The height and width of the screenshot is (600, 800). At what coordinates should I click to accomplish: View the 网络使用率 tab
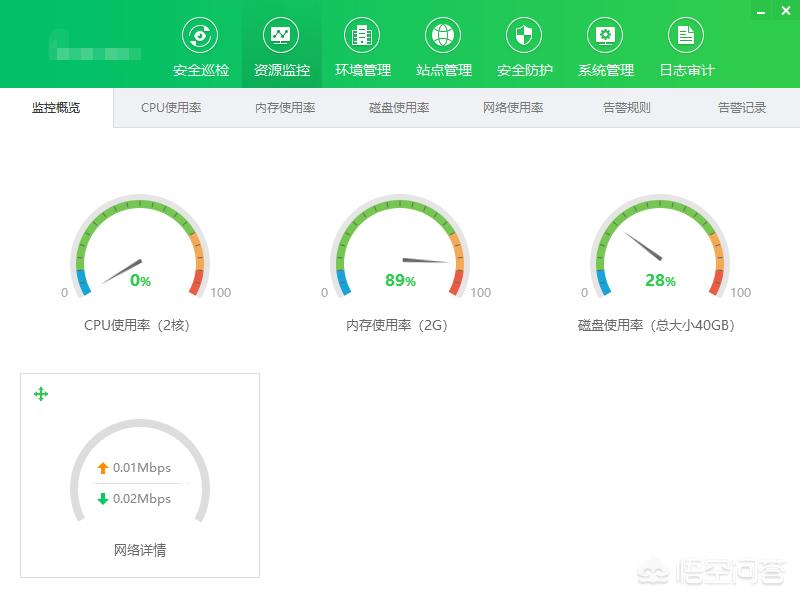pos(513,108)
